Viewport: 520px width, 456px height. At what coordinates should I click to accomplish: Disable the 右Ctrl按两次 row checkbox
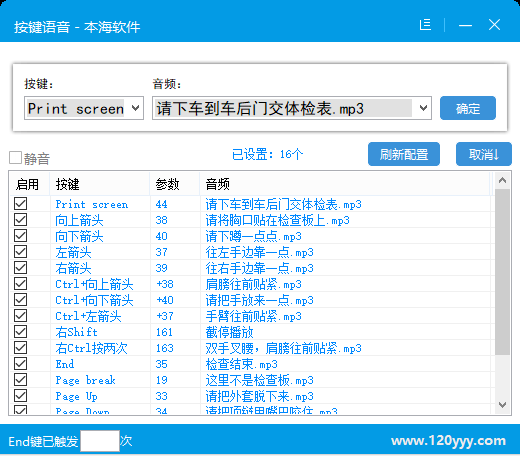(20, 347)
